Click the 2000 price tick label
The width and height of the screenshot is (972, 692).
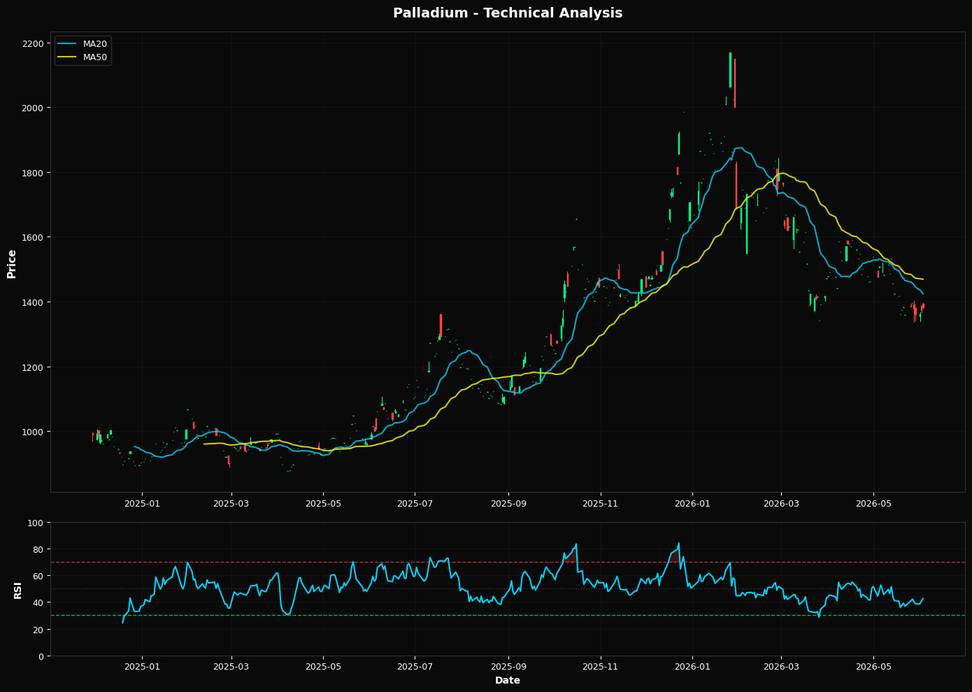coord(32,108)
